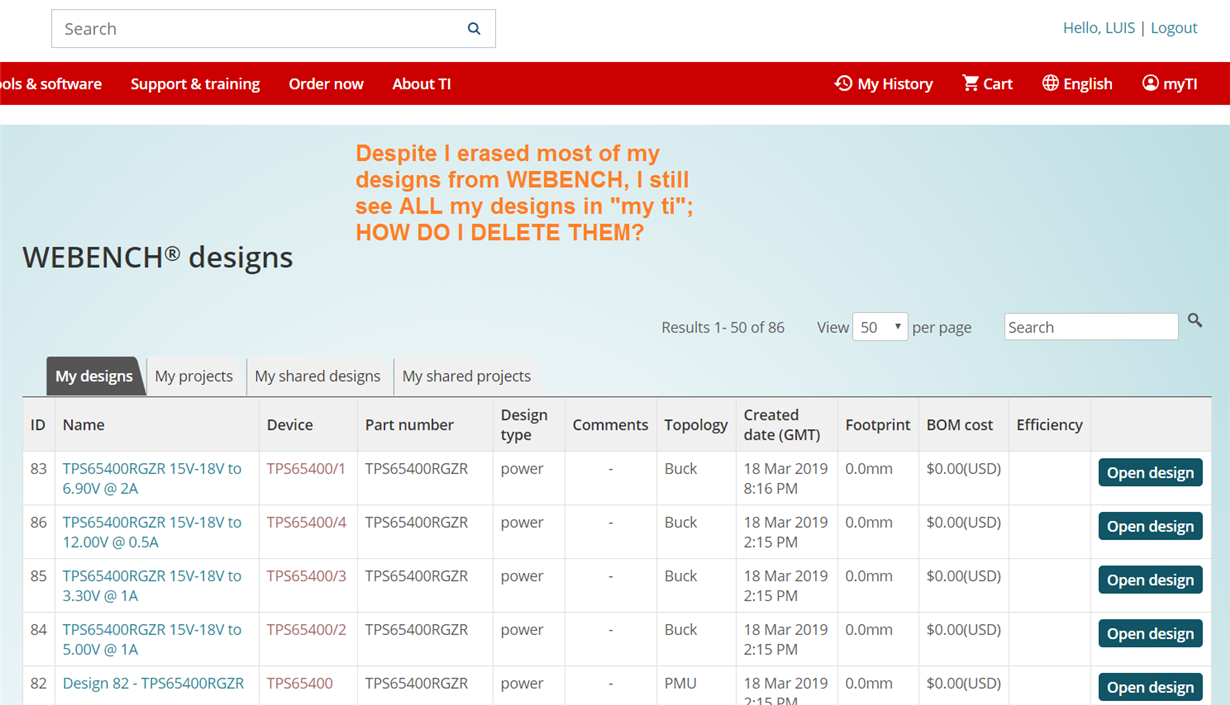Open the Cart shopping icon
Image resolution: width=1230 pixels, height=705 pixels.
pos(970,83)
